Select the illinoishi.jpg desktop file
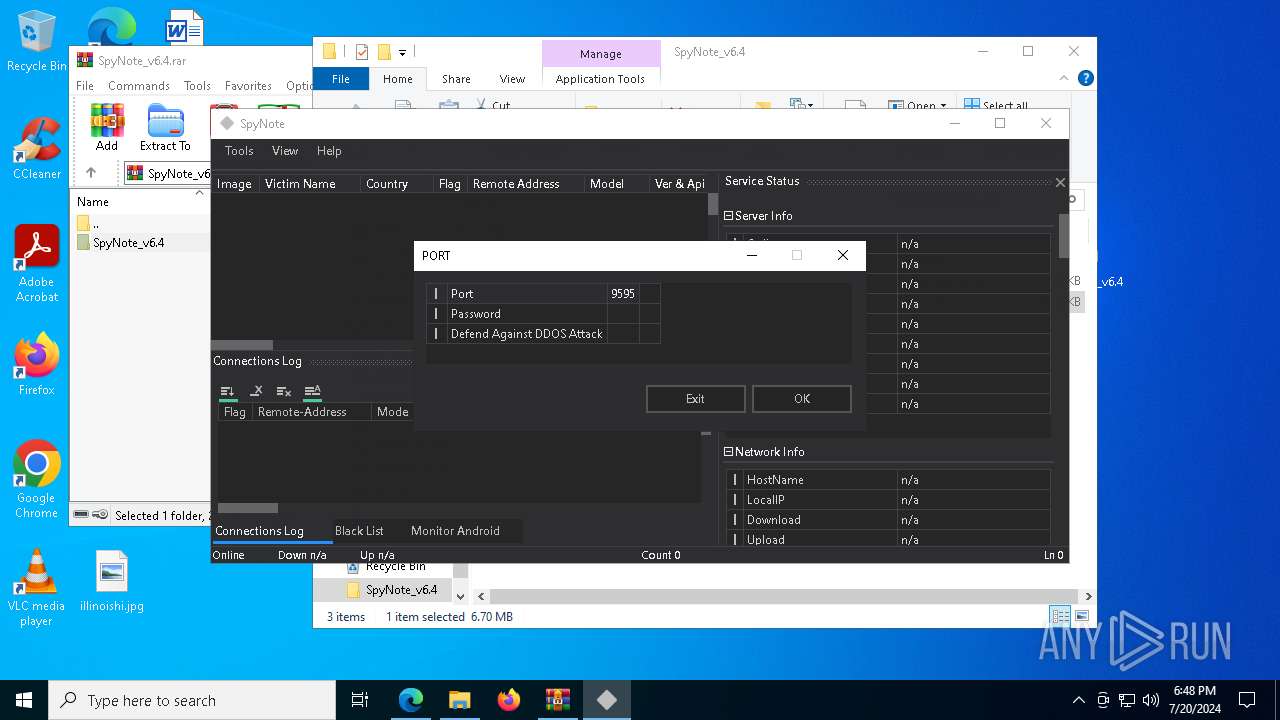The width and height of the screenshot is (1280, 720). 112,581
